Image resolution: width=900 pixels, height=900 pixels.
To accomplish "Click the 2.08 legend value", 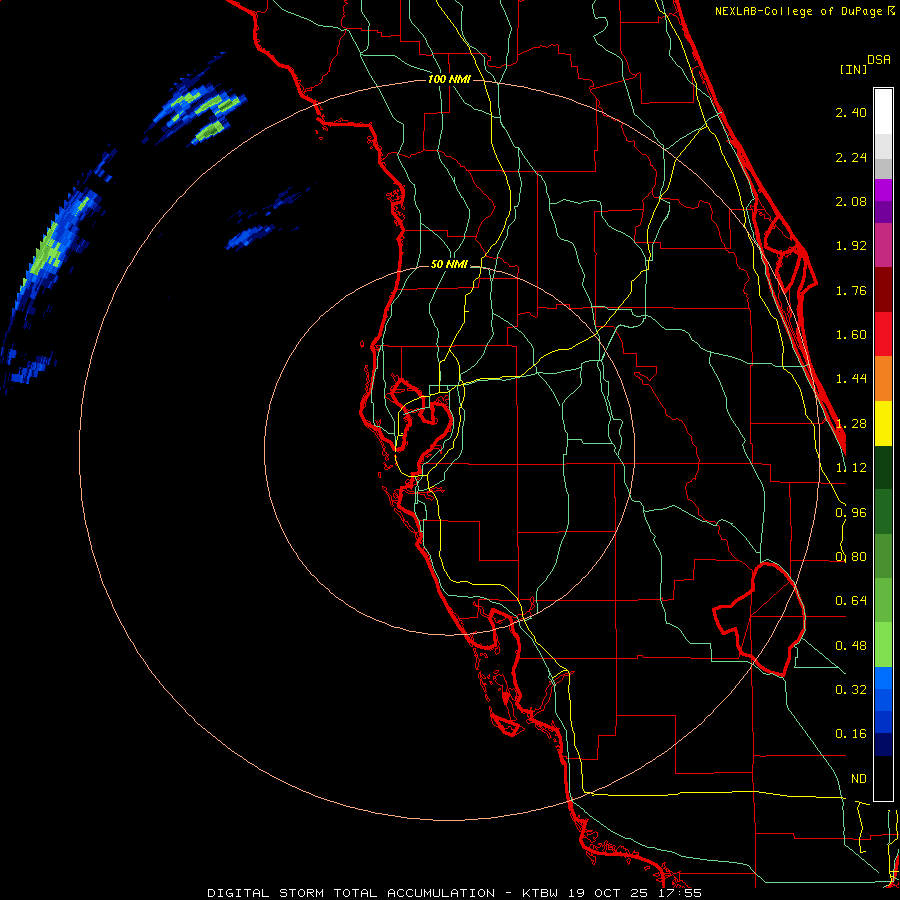I will 851,201.
